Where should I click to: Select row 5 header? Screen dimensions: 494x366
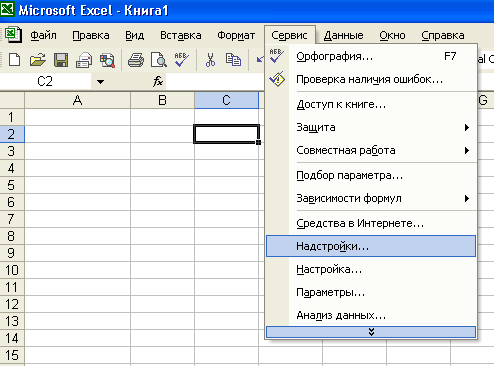point(12,185)
